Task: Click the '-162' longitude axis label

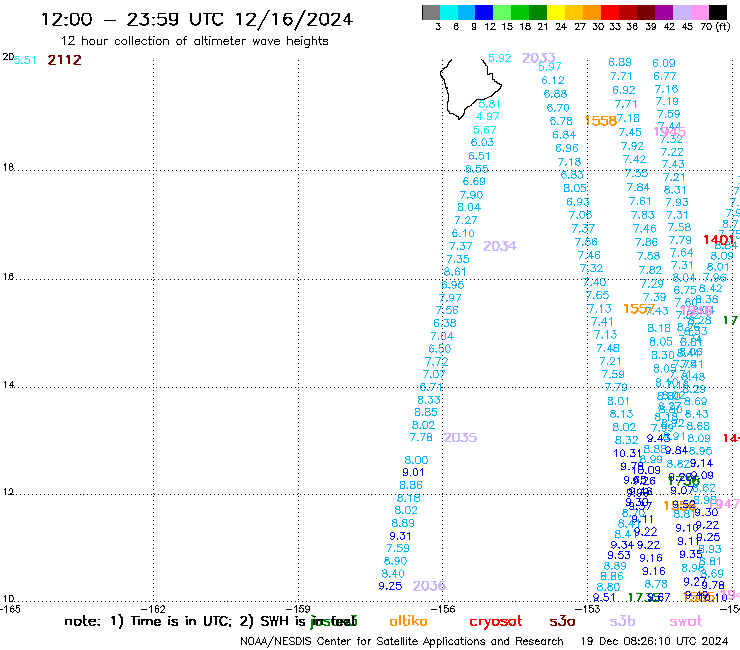Action: [155, 609]
